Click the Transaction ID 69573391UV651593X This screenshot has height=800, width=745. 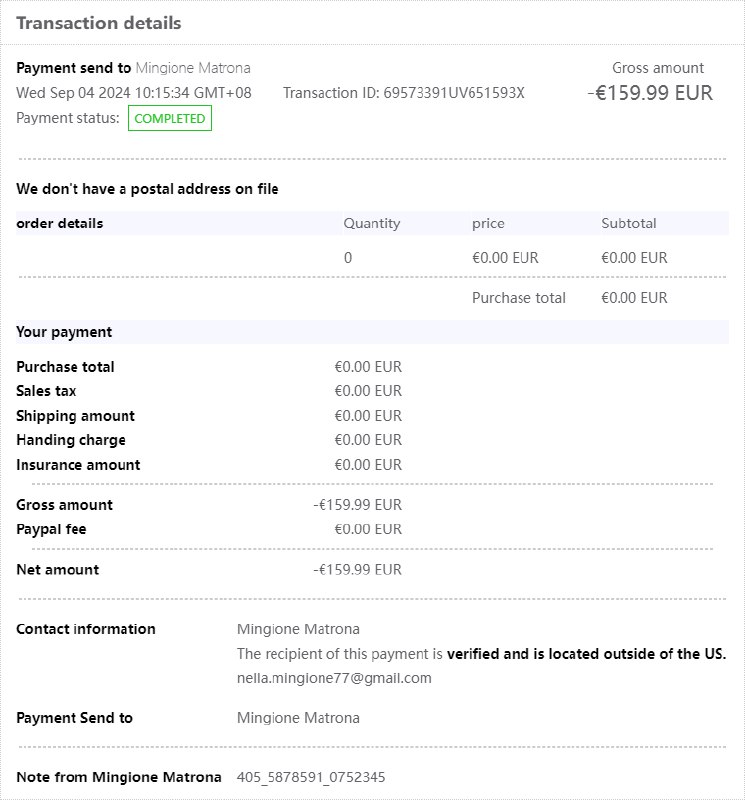pos(404,93)
